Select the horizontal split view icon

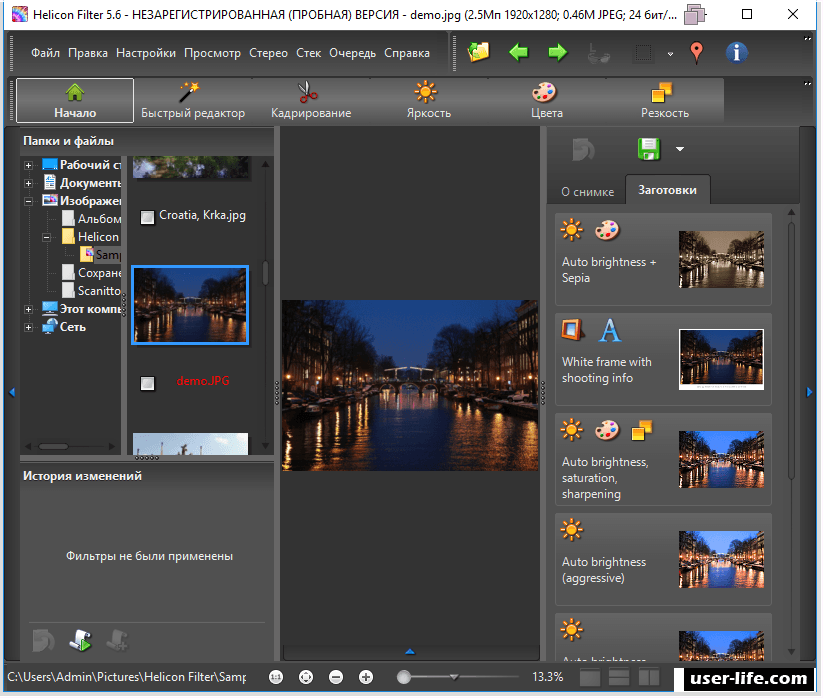[x=619, y=677]
